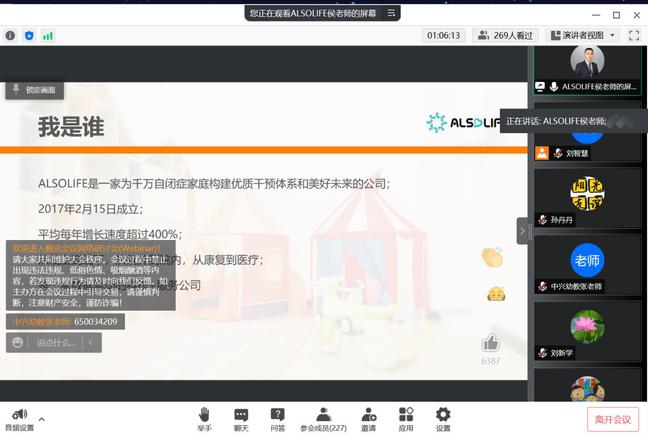The image size is (648, 437).
Task: Click the green network signal icon
Action: pyautogui.click(x=48, y=35)
